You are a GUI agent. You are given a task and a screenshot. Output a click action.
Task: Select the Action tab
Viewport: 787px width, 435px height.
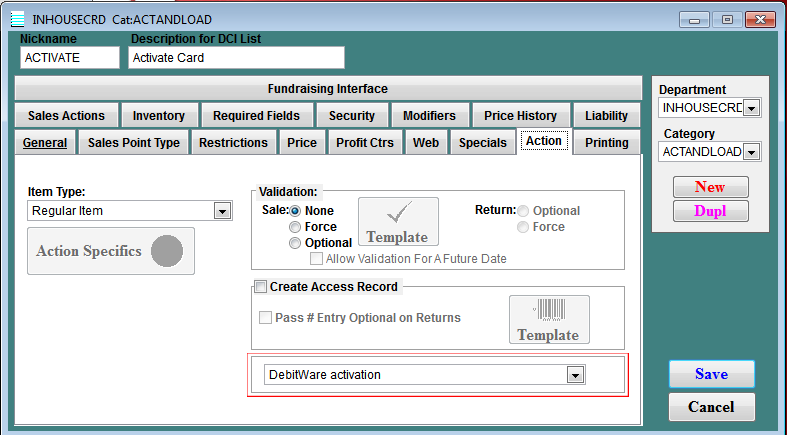click(x=544, y=141)
